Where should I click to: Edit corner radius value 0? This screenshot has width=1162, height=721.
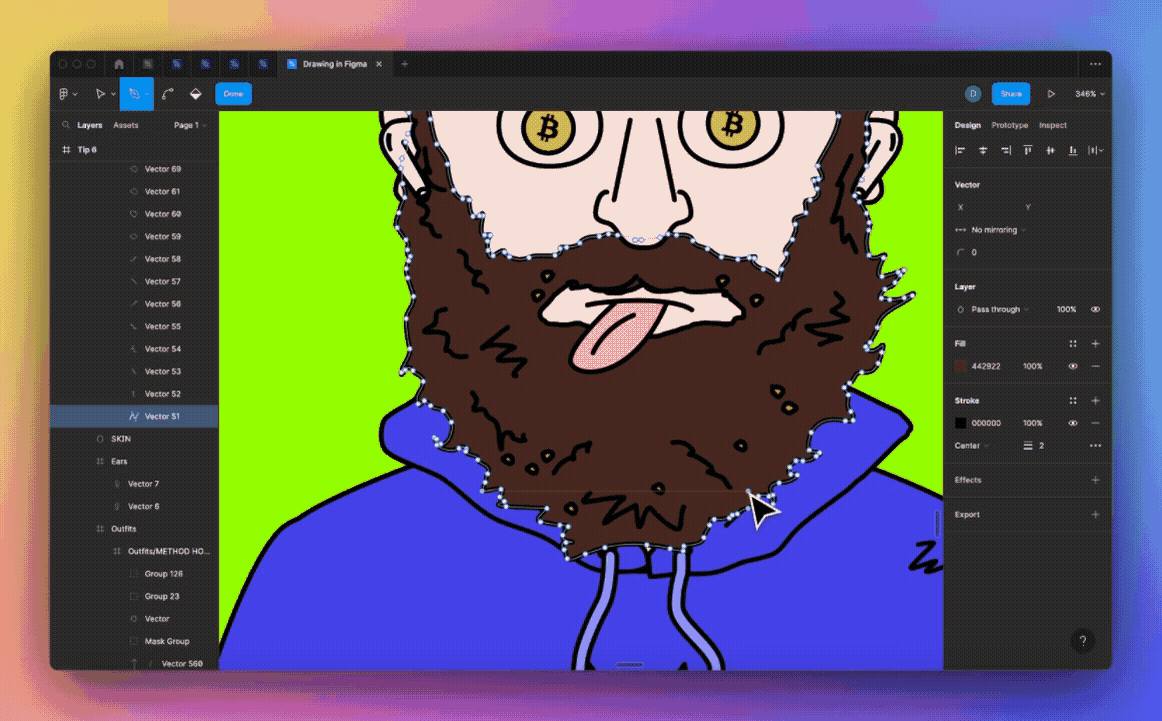pyautogui.click(x=974, y=253)
